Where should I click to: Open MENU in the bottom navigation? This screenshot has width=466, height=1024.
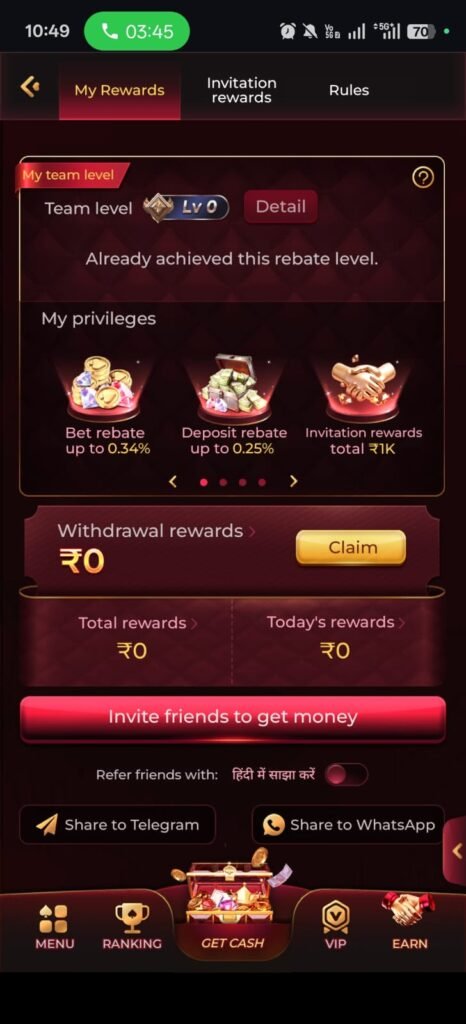pos(54,927)
